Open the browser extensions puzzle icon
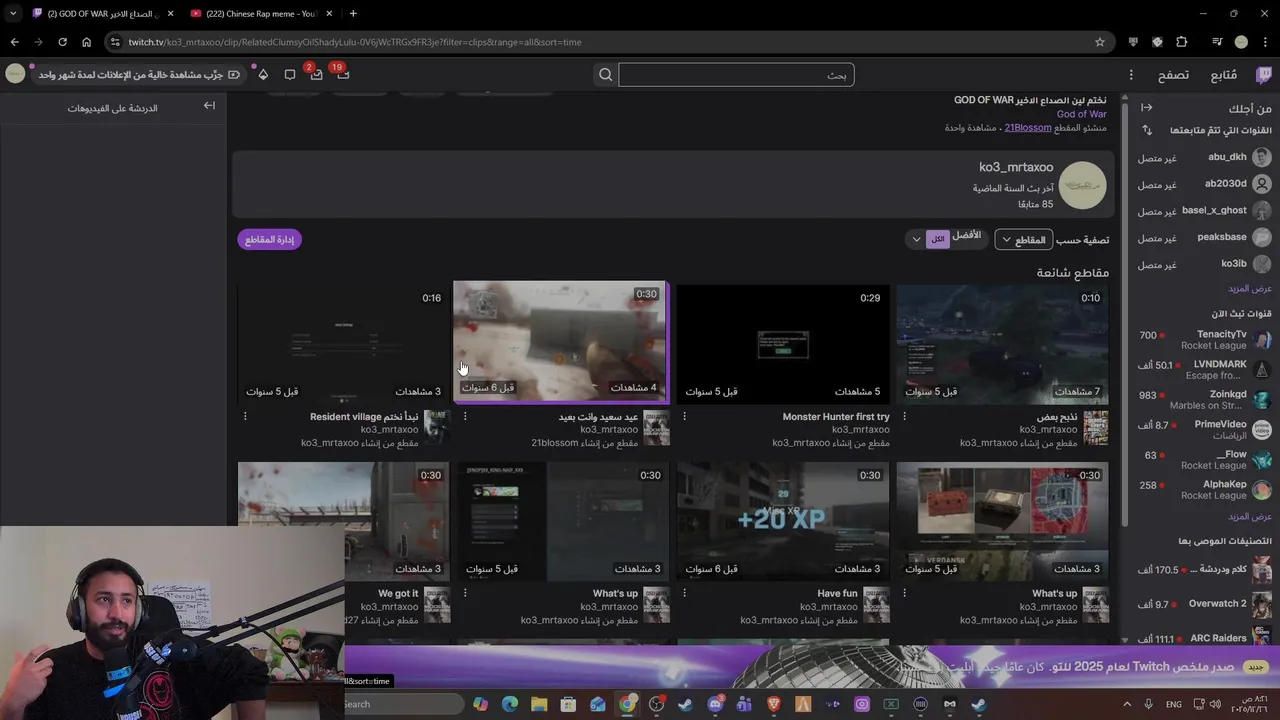 tap(1182, 42)
